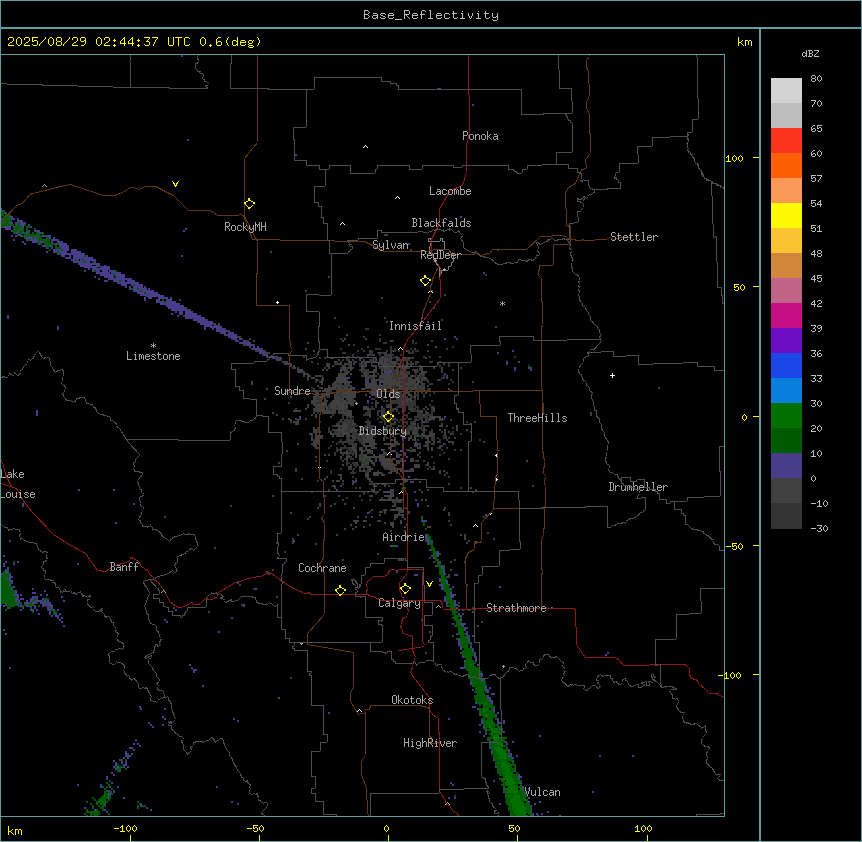Click the yellow diamond marker above the Calgary label
Viewport: 862px width, 842px height.
coord(405,589)
